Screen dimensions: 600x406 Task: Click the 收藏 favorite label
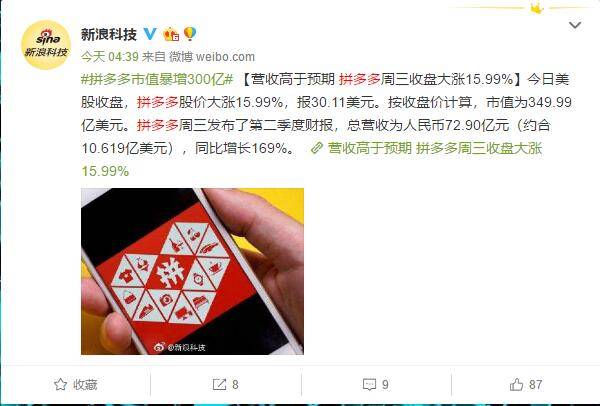[85, 385]
